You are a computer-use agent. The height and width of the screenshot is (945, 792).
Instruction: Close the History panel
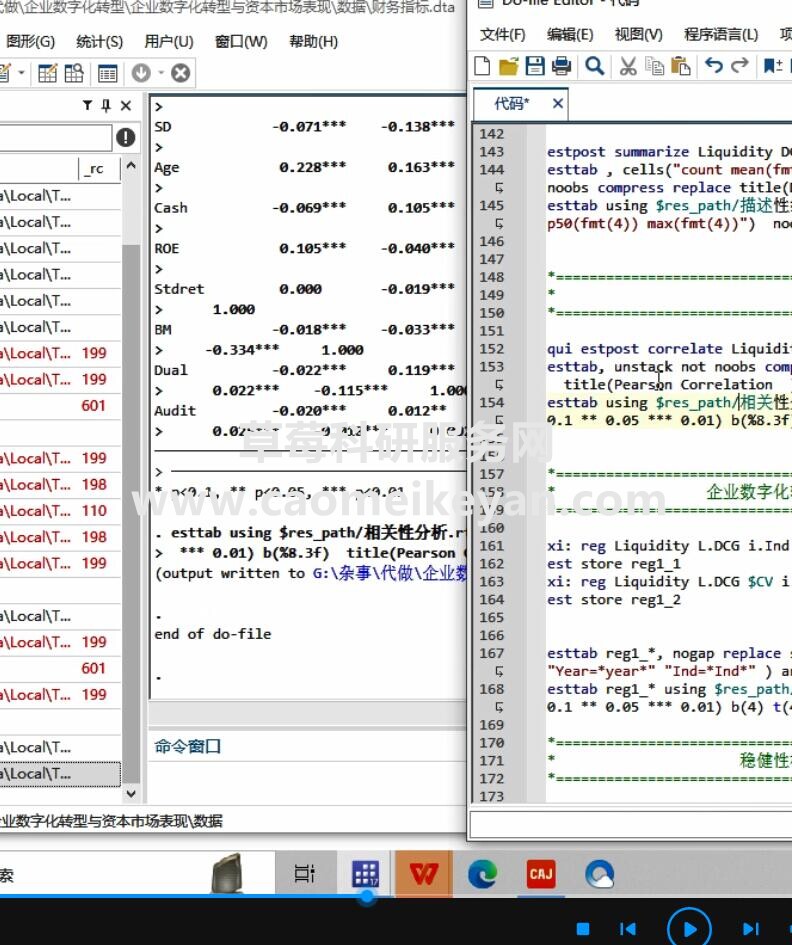click(x=125, y=105)
